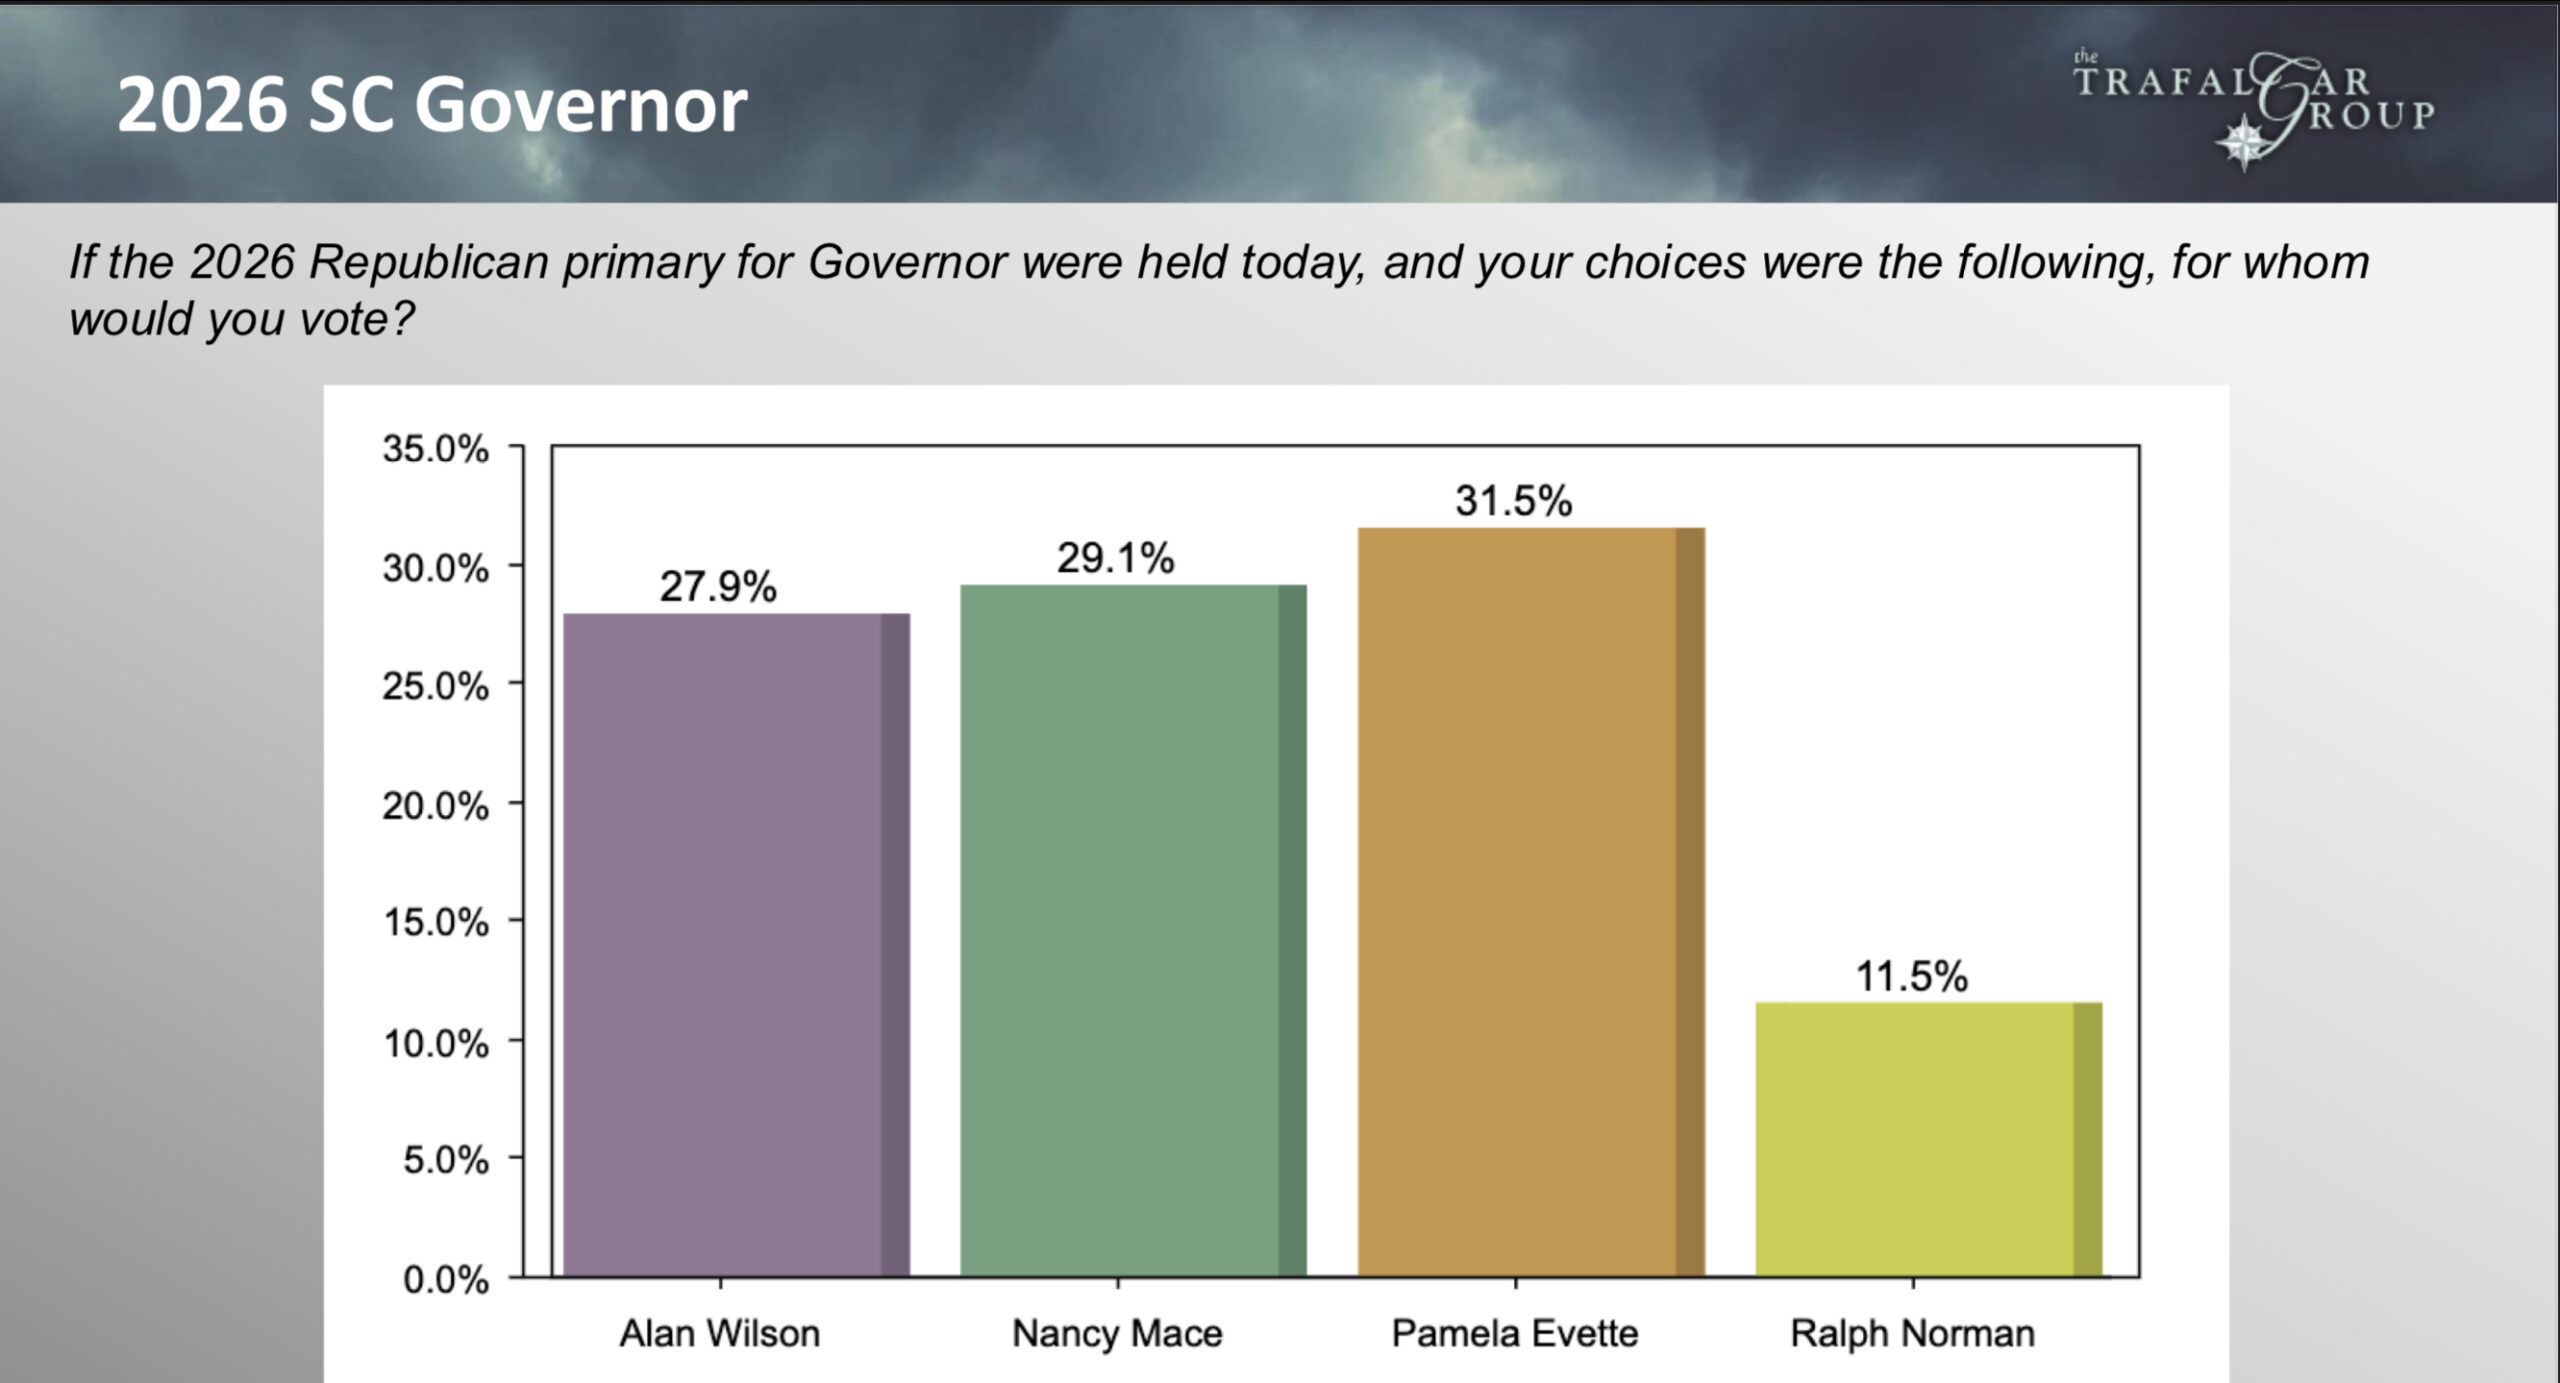
Task: Click the poll question text
Action: point(1219,290)
